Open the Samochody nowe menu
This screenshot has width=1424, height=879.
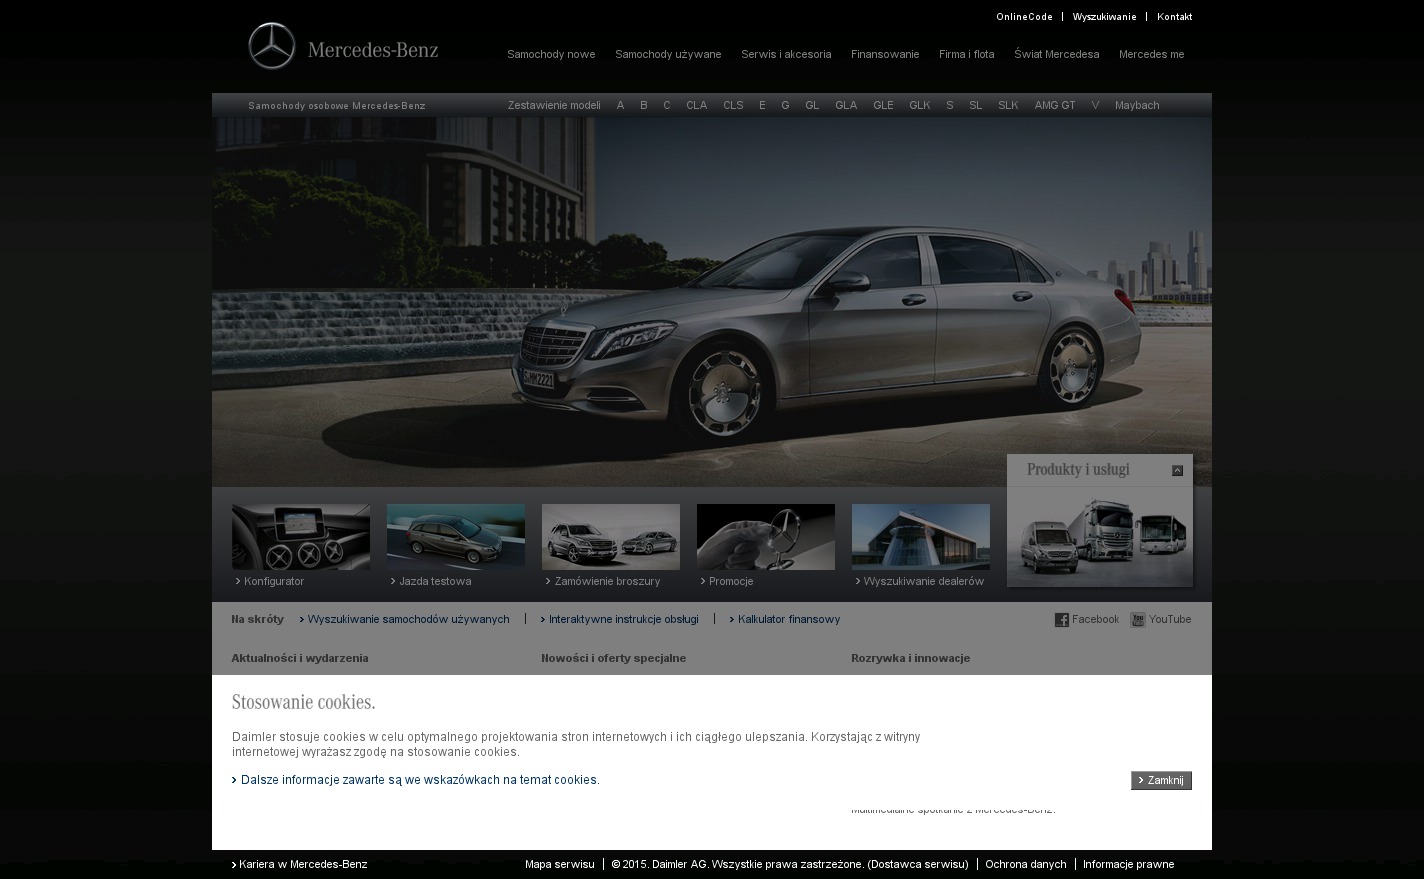click(551, 54)
